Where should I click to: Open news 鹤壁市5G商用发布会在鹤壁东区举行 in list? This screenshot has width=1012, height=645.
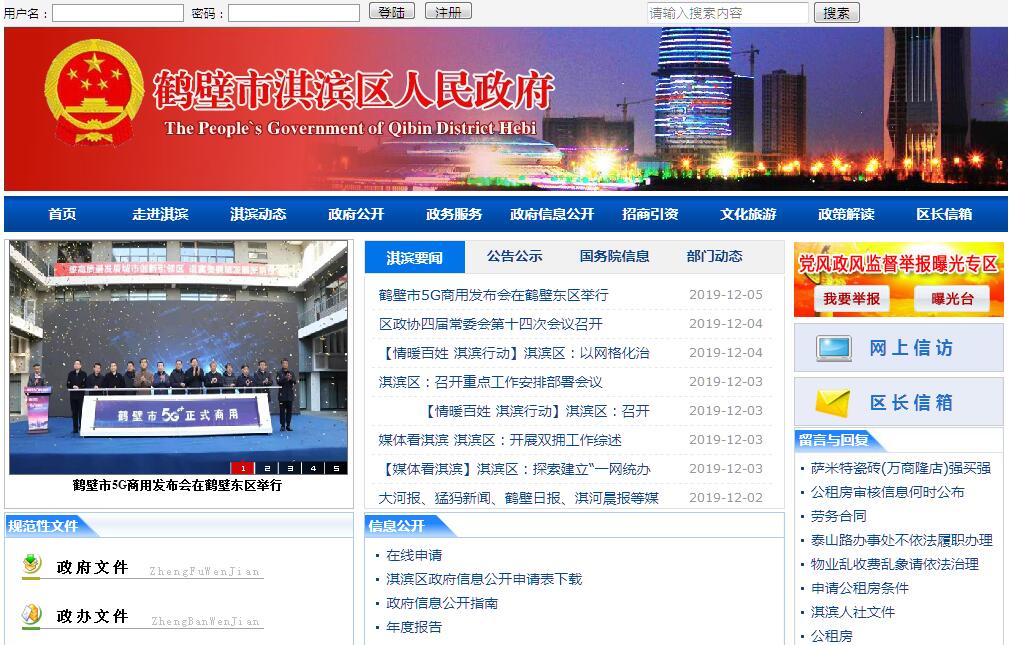click(x=493, y=295)
